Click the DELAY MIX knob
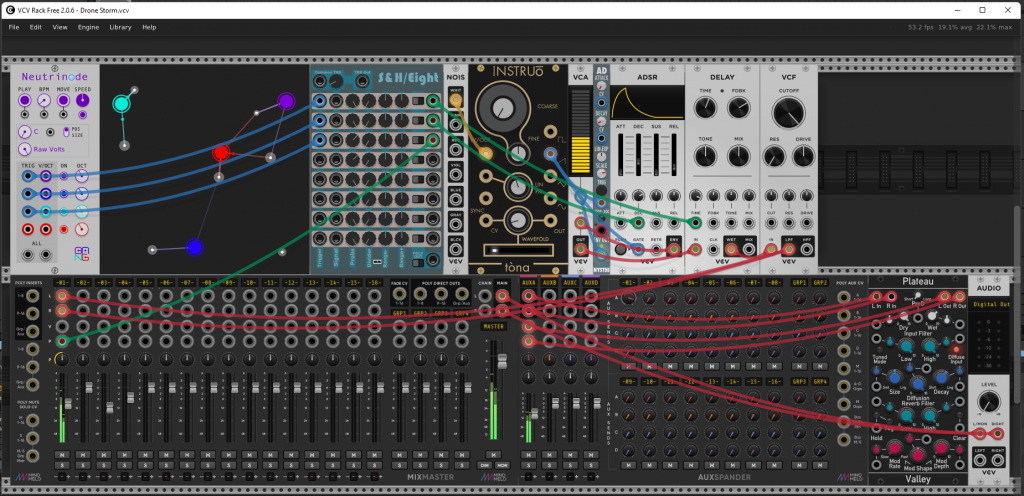 [738, 155]
